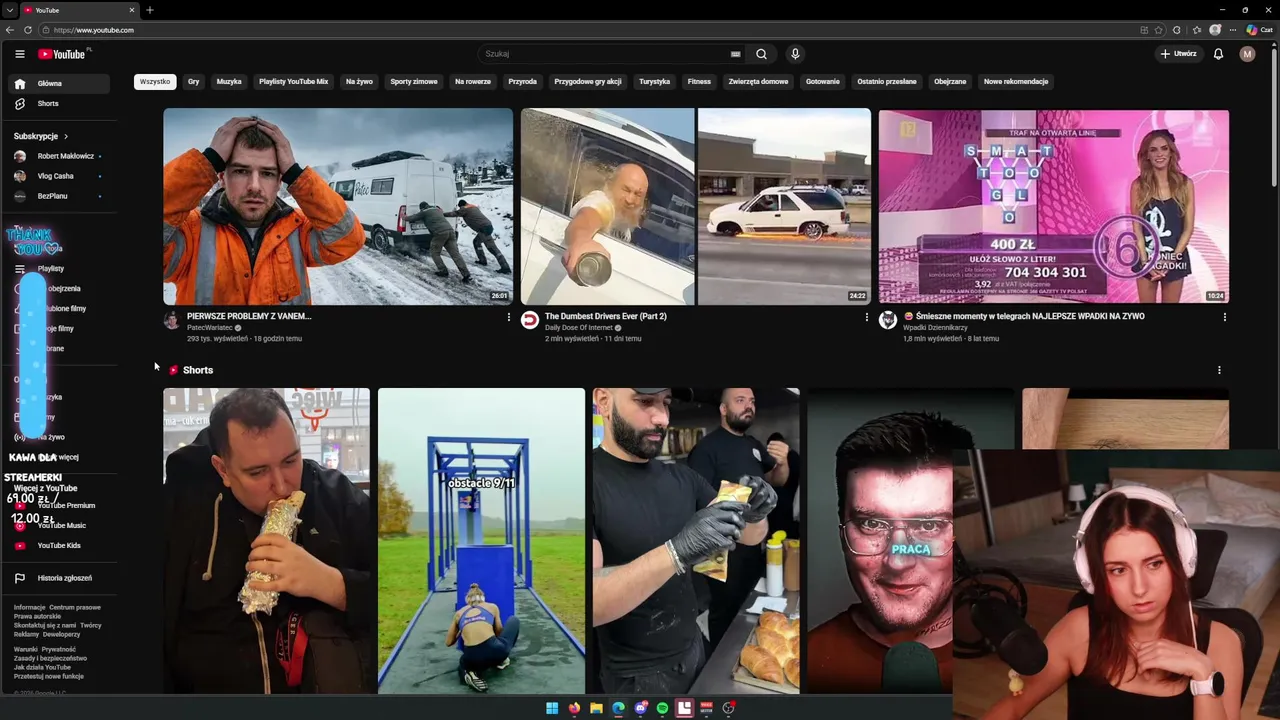Click the Utwórz create button
Image resolution: width=1280 pixels, height=720 pixels.
click(1178, 54)
